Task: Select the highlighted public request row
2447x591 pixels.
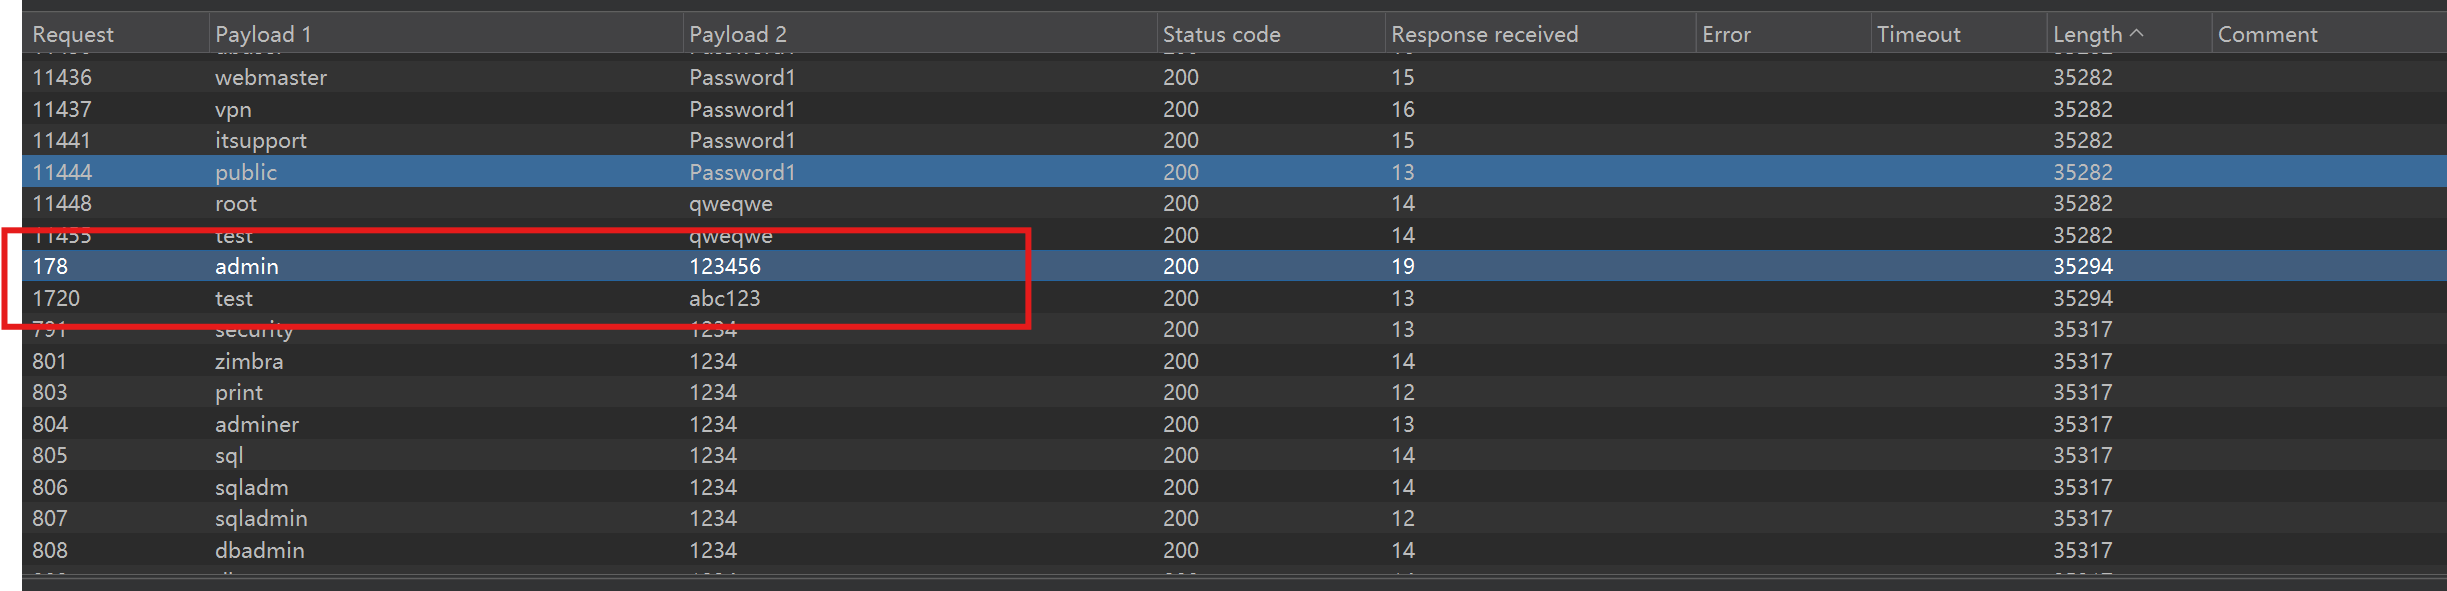Action: (245, 172)
